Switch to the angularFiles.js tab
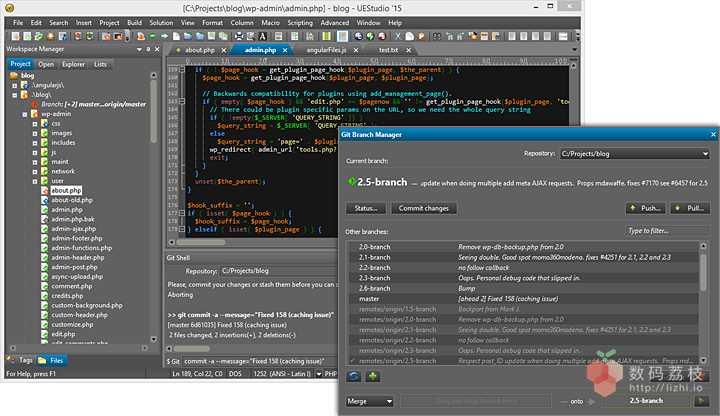 (326, 50)
